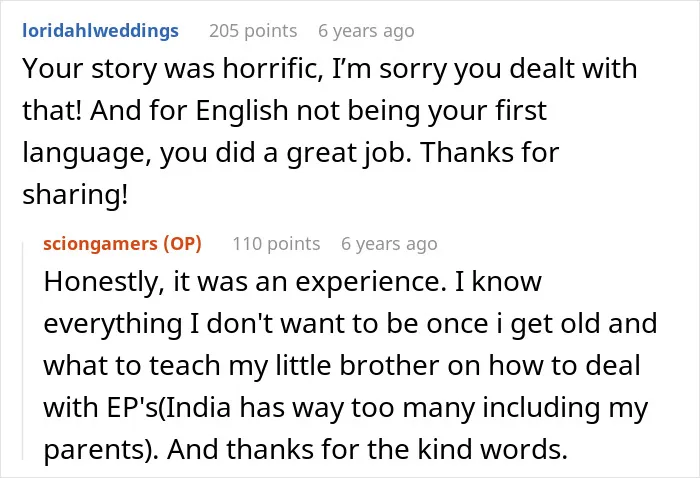The width and height of the screenshot is (700, 478).
Task: Open top comment's 6 years ago timestamp
Action: [x=366, y=31]
